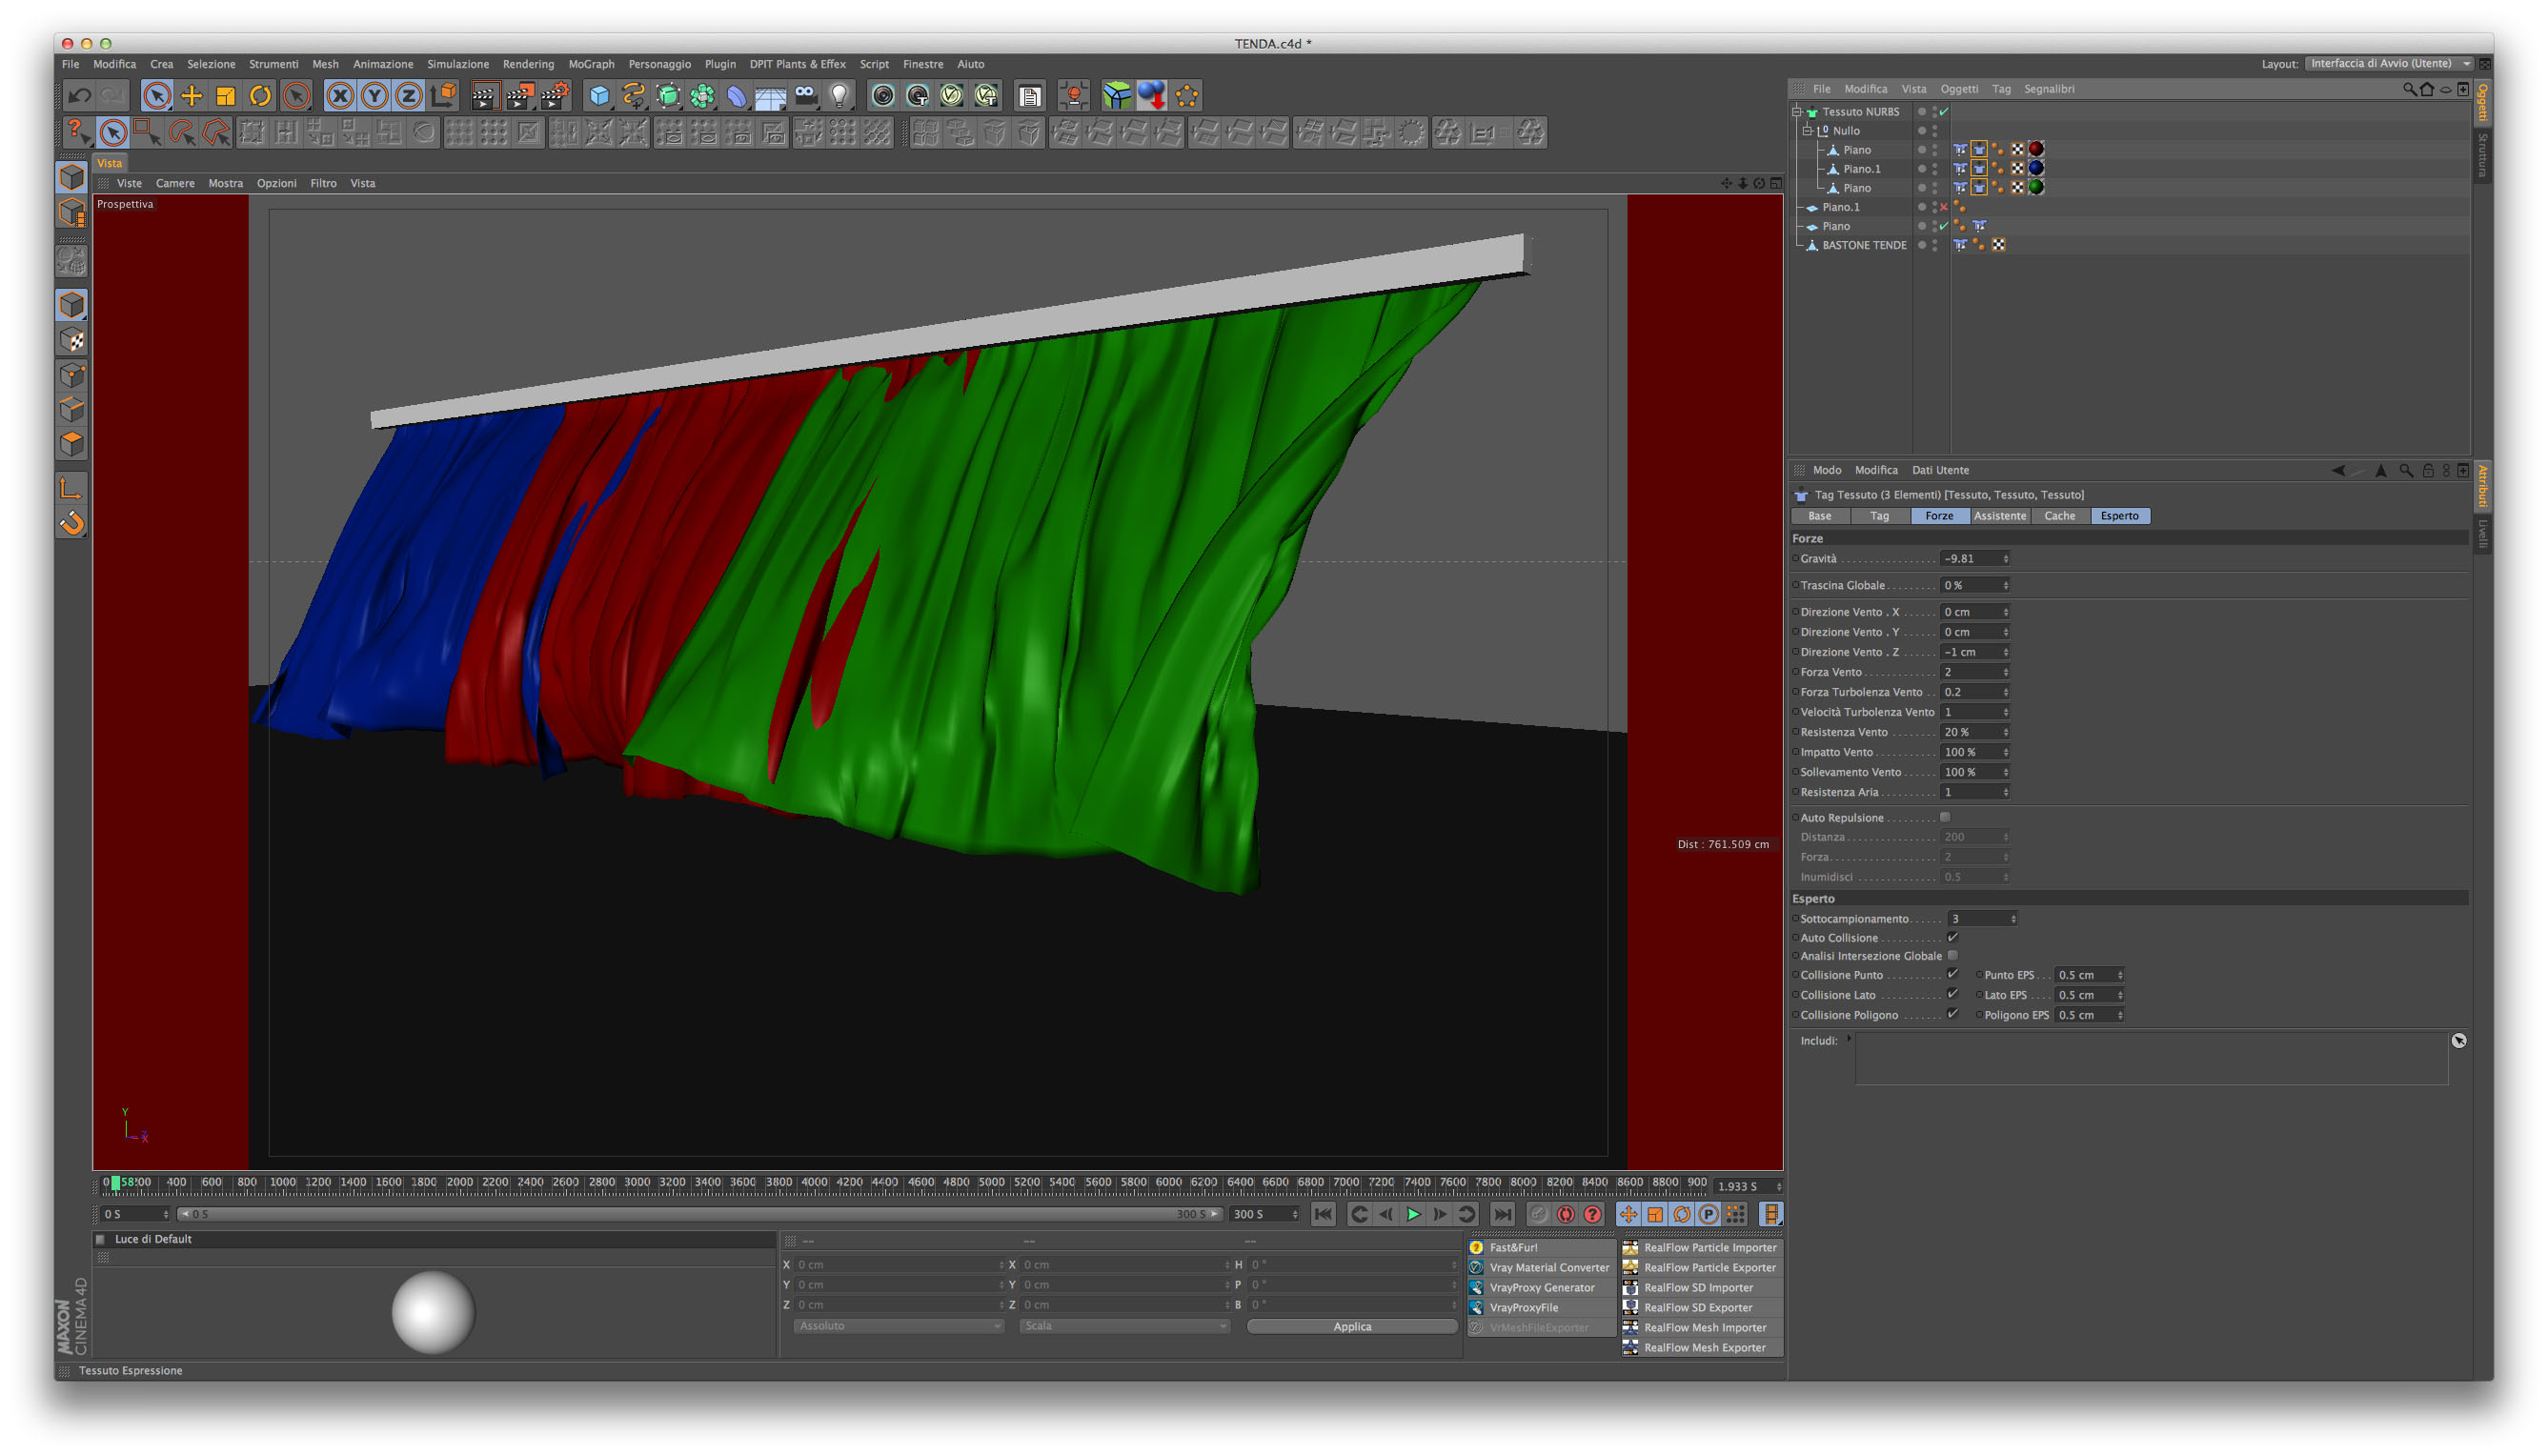Collapse the Tessuto NURBS tree item
The width and height of the screenshot is (2548, 1456).
[x=1797, y=112]
